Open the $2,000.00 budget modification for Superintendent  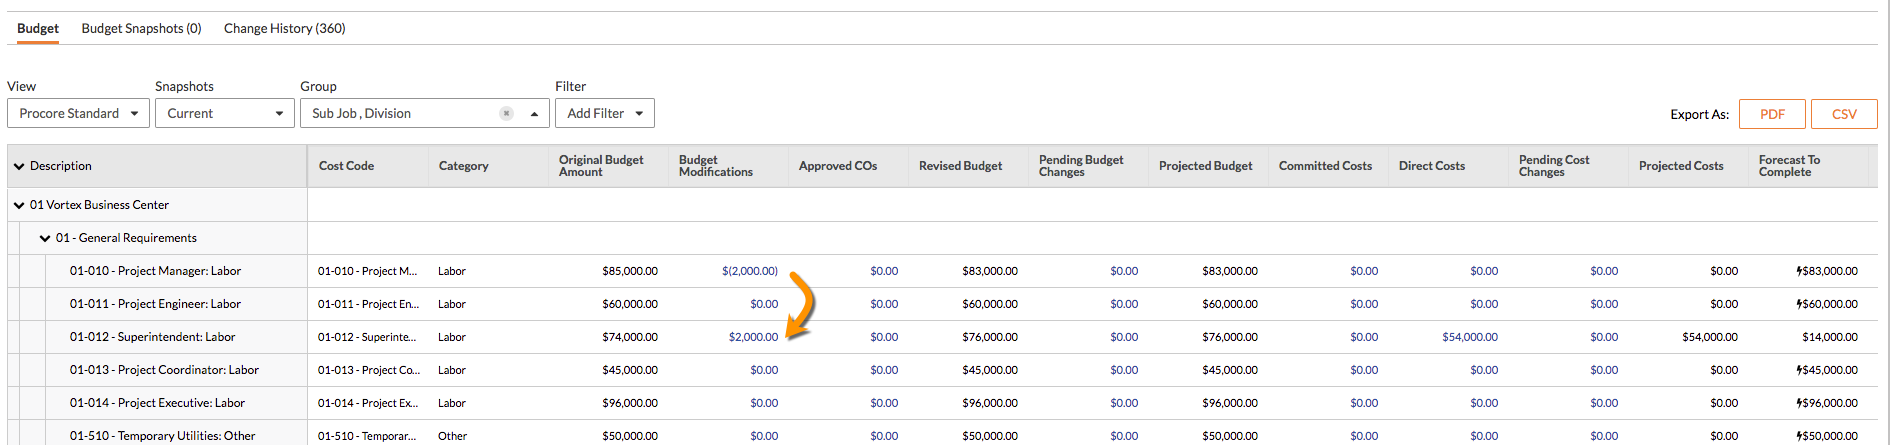753,337
